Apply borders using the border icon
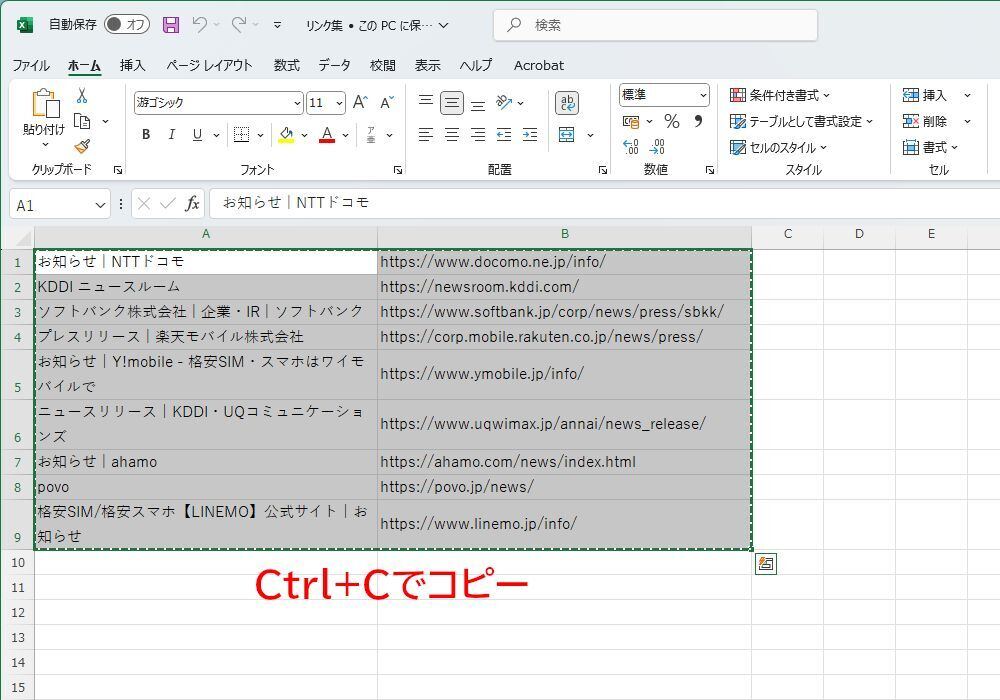The image size is (1000, 700). [x=241, y=135]
